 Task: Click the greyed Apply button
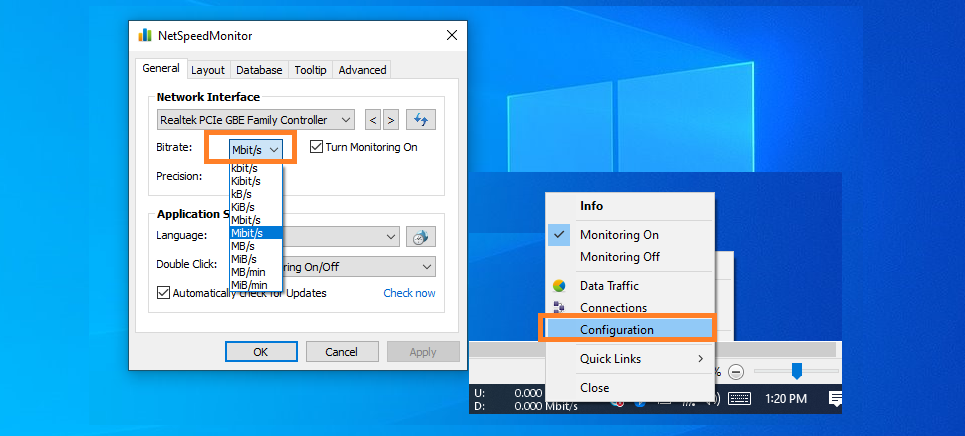pos(423,352)
